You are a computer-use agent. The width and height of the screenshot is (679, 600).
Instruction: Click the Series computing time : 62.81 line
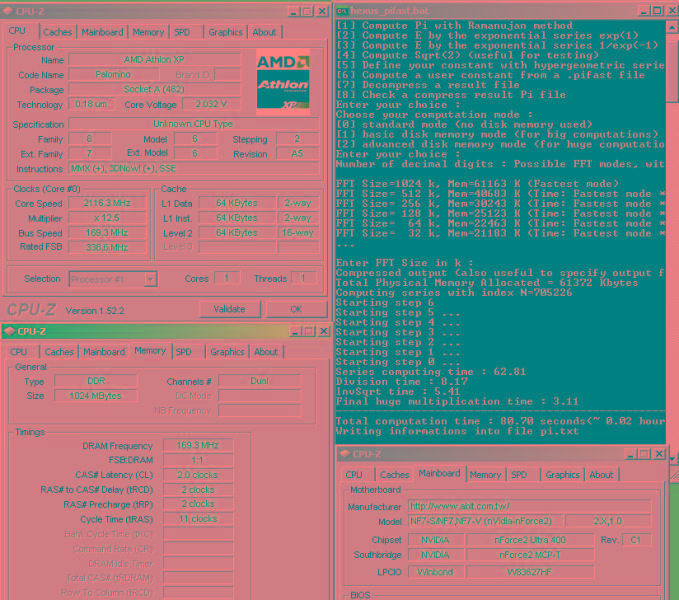pos(431,372)
